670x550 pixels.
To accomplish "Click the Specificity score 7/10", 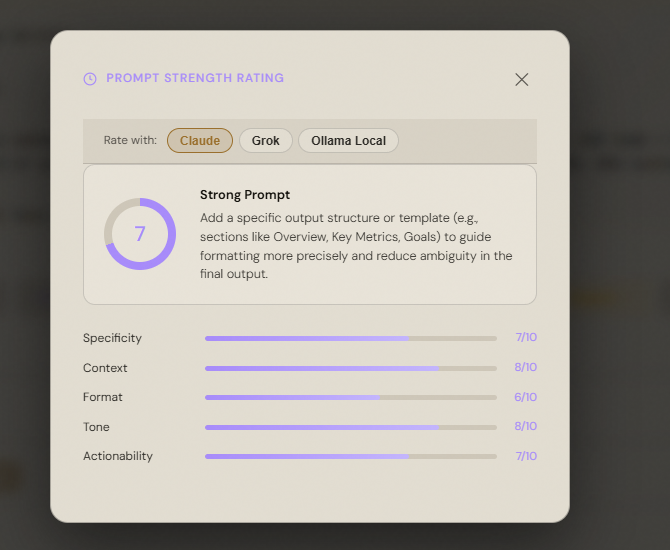I will click(526, 337).
